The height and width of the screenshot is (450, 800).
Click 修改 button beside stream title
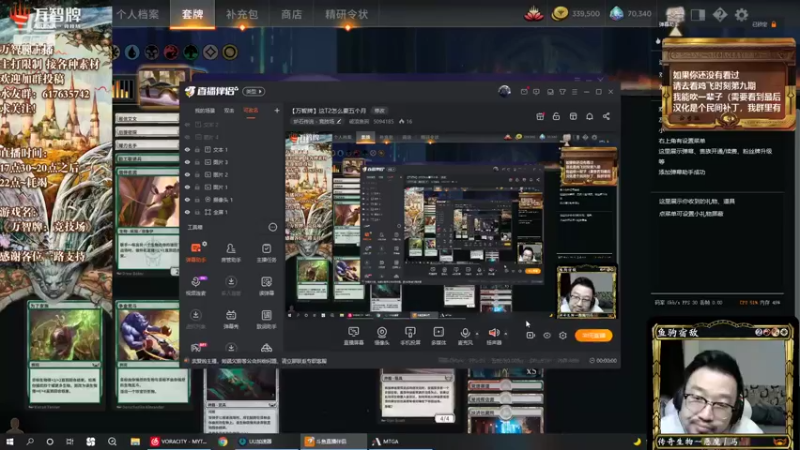click(380, 110)
